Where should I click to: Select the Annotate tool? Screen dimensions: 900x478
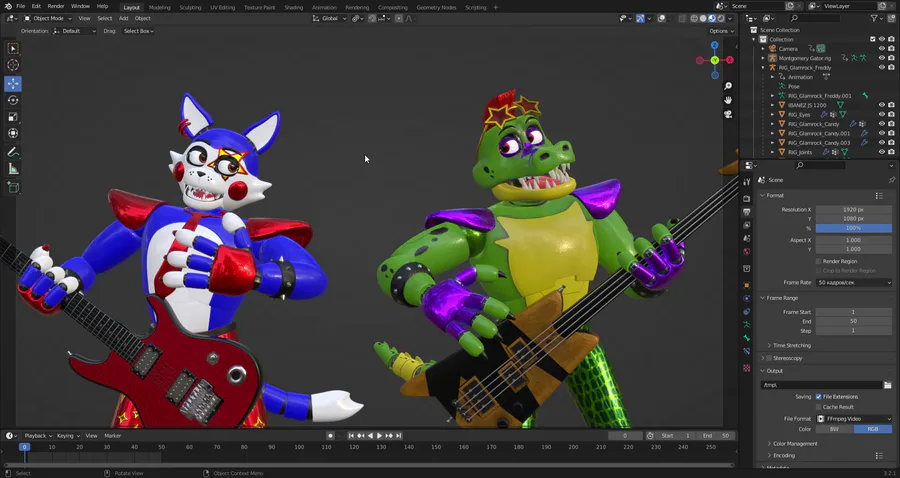(x=13, y=153)
